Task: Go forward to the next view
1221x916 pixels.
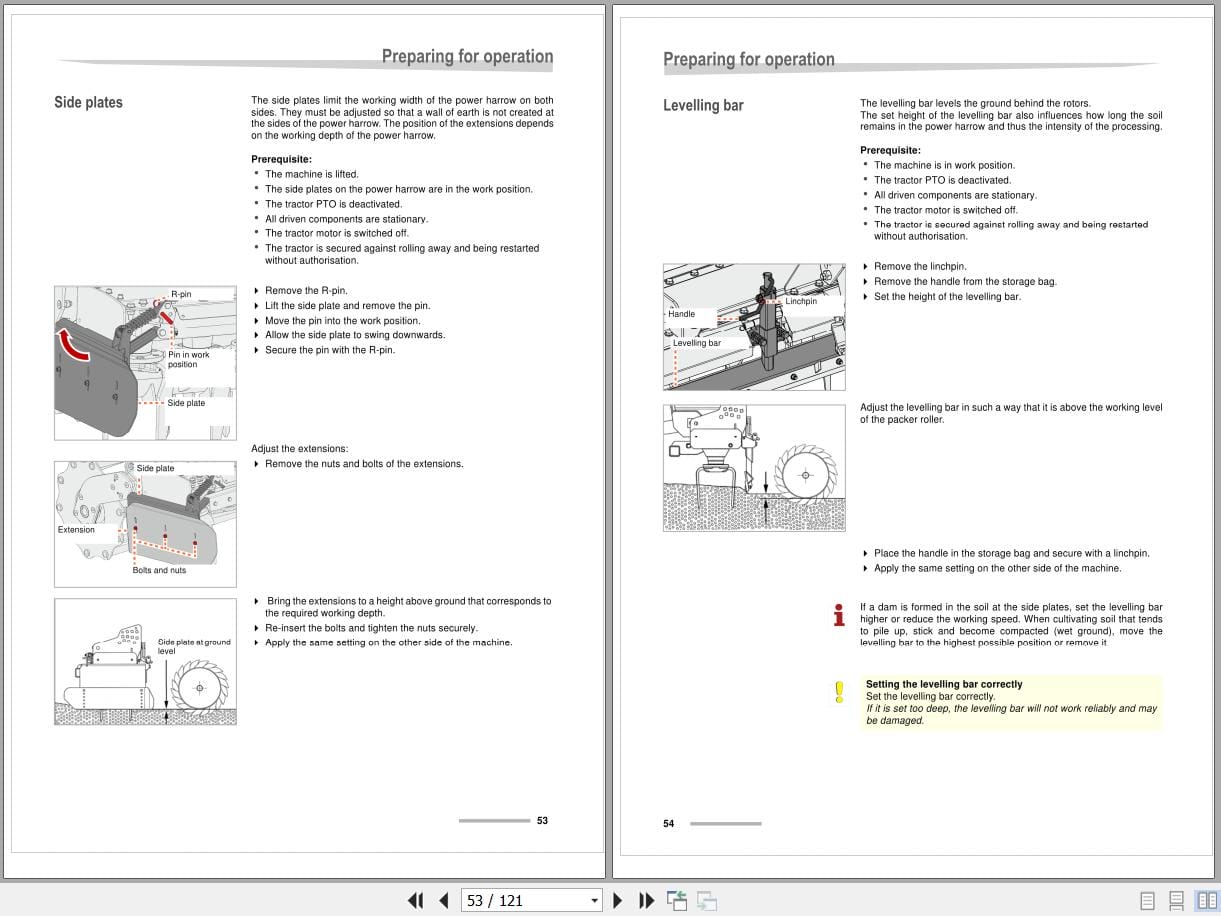Action: point(707,900)
